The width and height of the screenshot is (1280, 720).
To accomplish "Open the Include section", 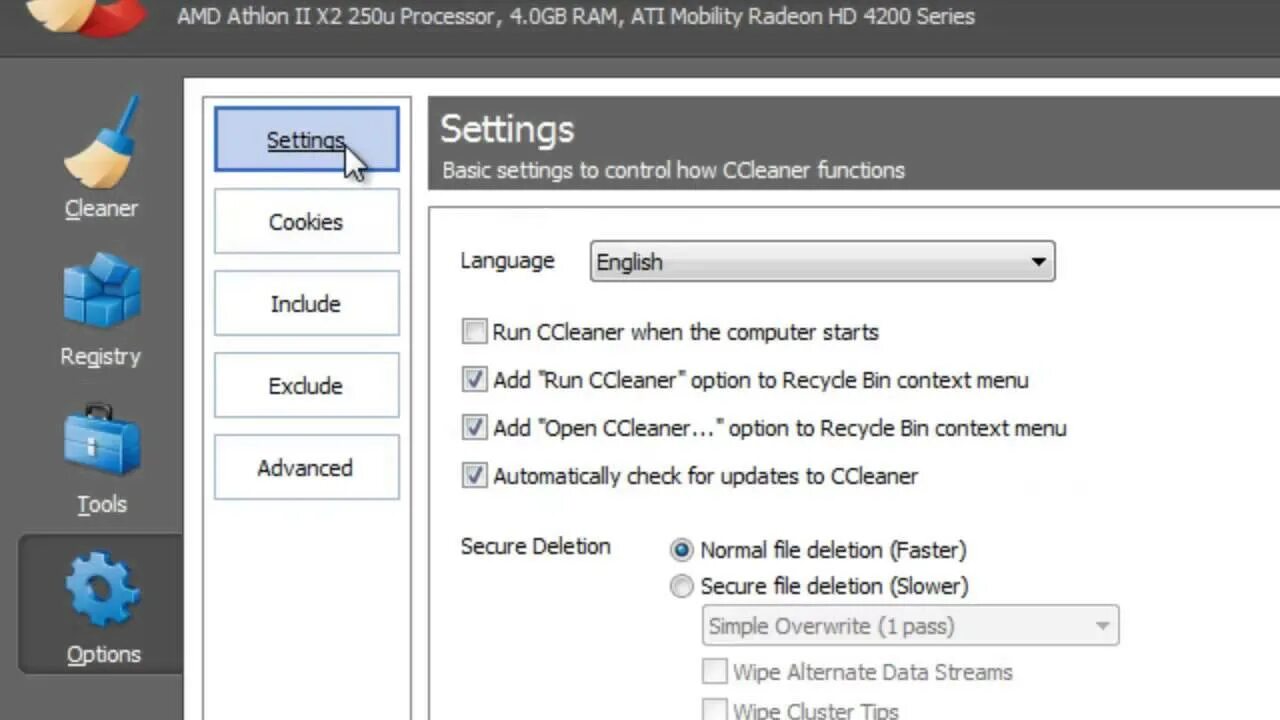I will click(306, 304).
